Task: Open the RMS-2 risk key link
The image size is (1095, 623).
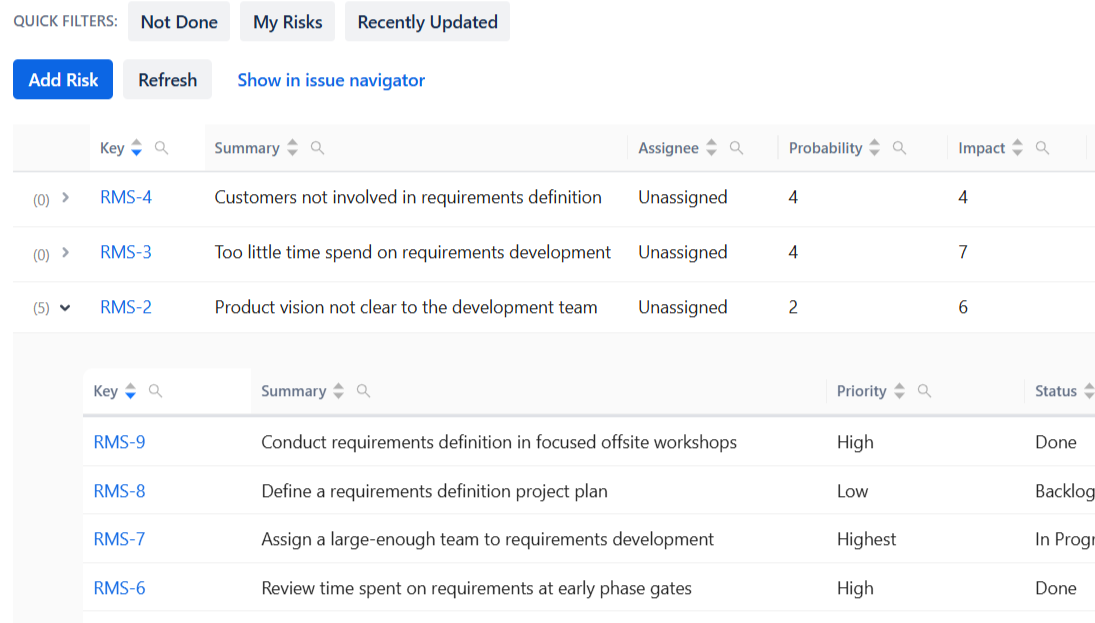Action: point(126,307)
